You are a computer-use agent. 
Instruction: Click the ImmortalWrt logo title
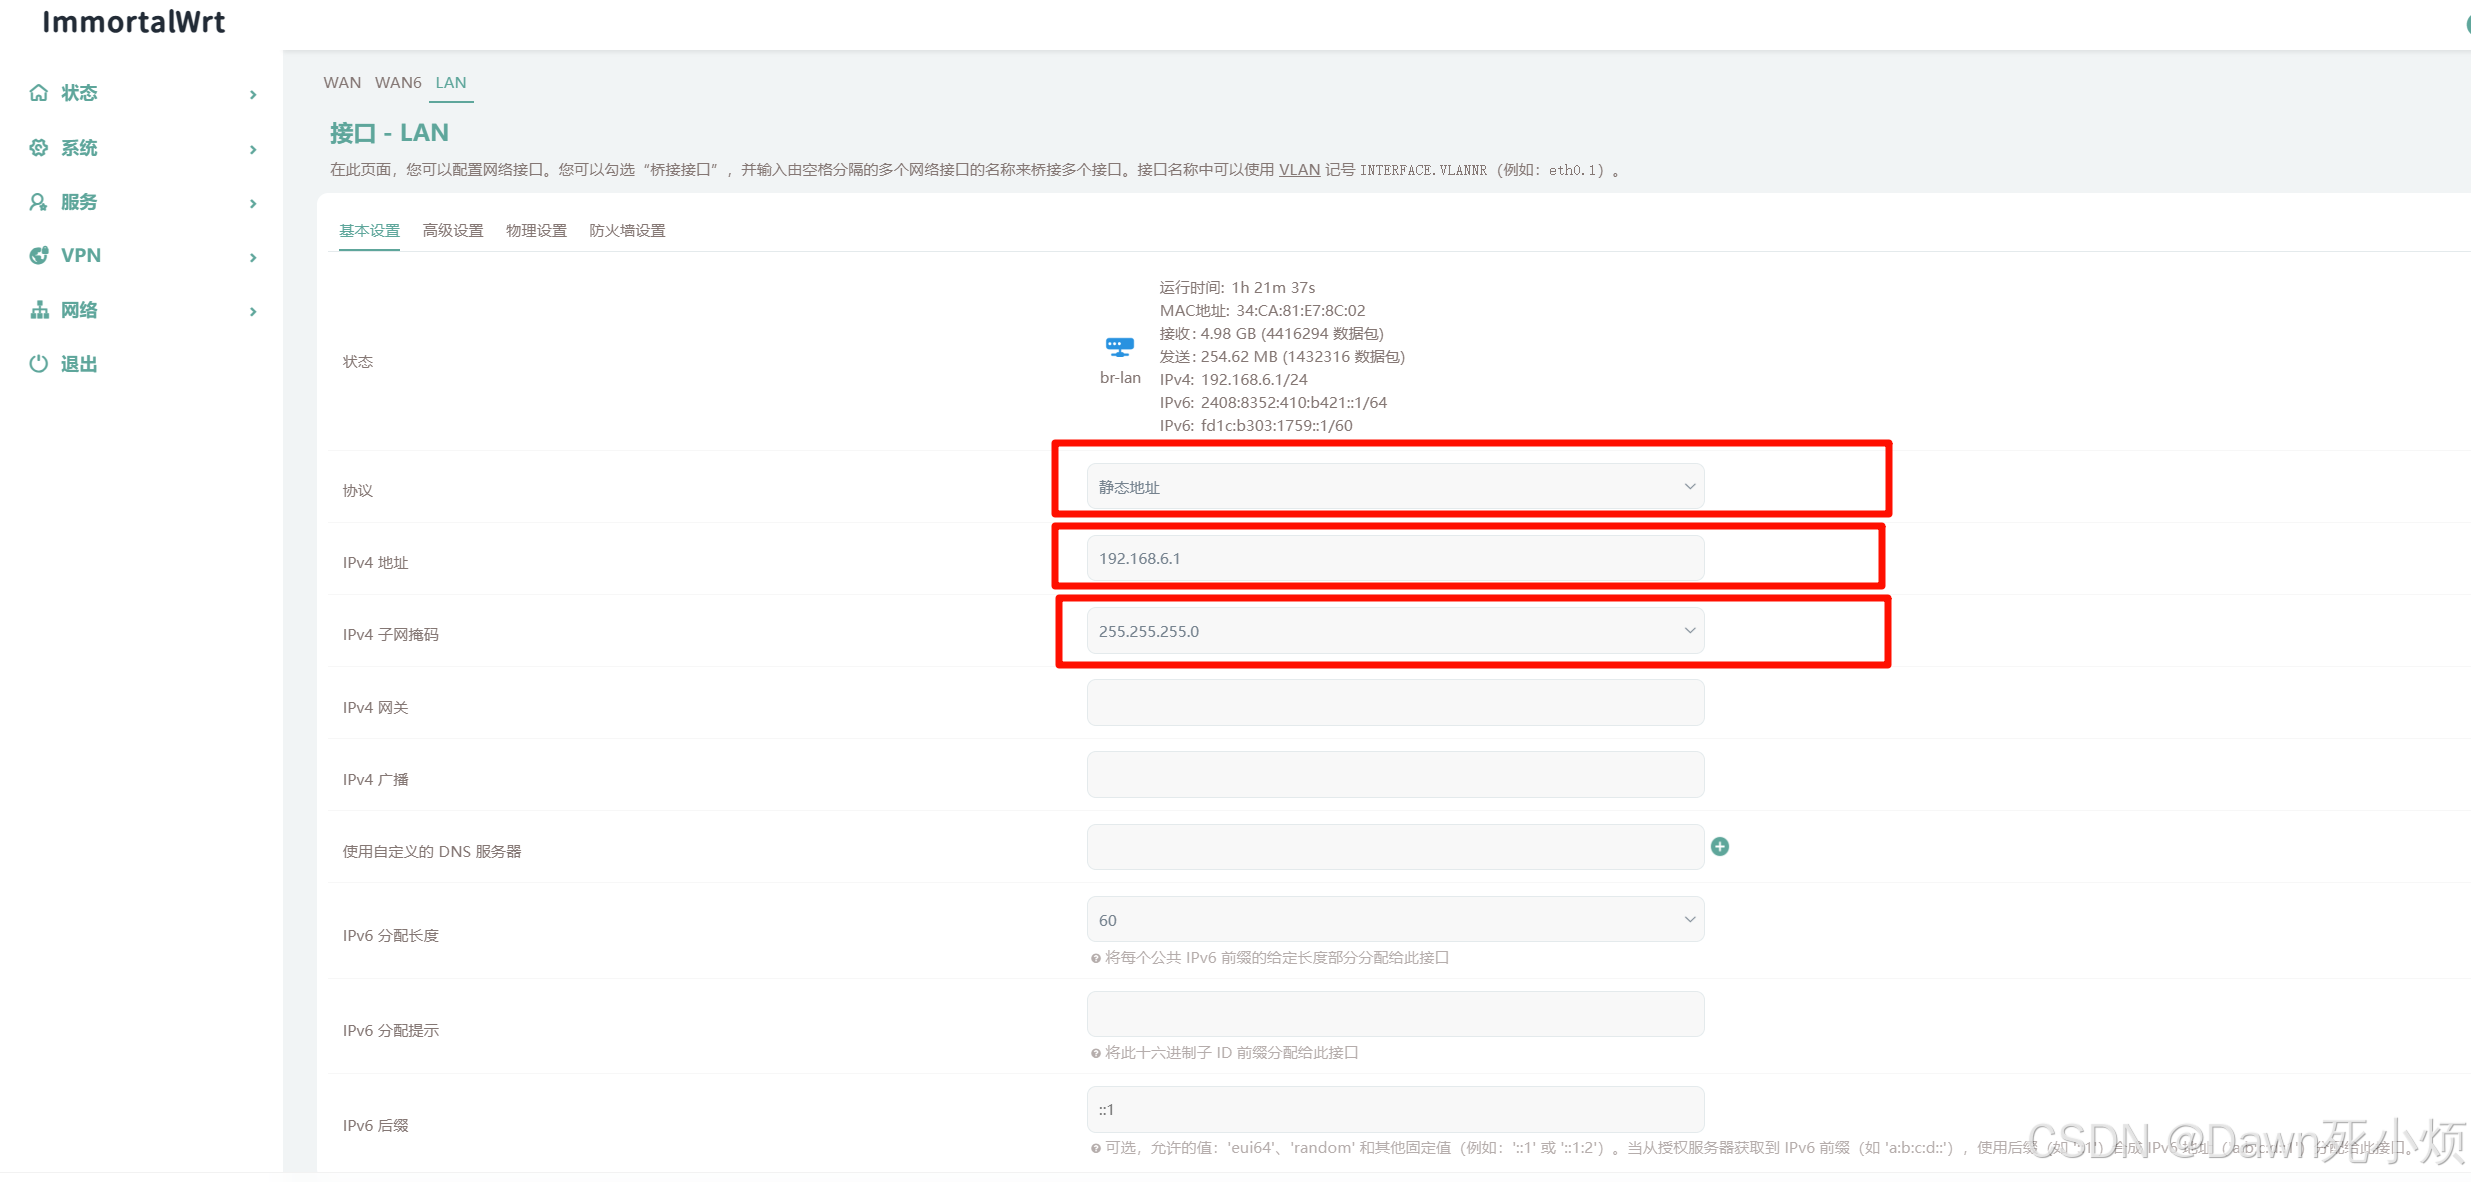[x=133, y=22]
